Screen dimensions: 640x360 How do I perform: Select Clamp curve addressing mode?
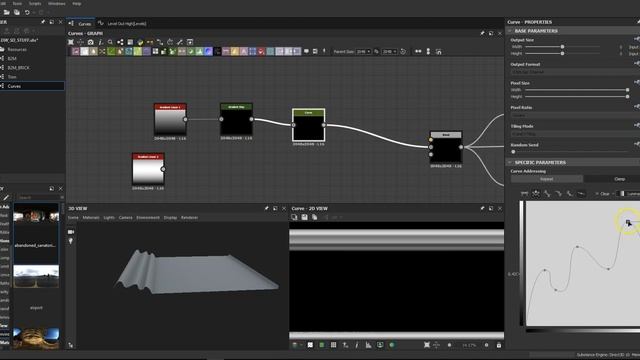(619, 179)
